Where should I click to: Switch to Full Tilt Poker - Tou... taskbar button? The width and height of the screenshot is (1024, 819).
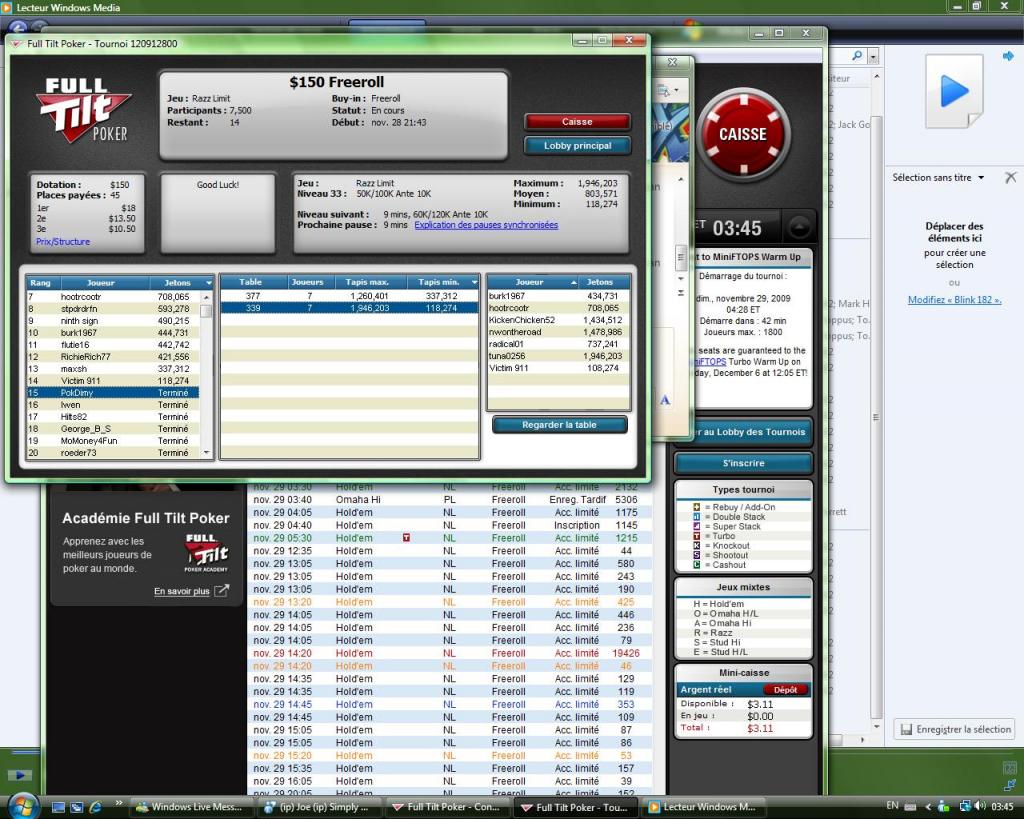pyautogui.click(x=574, y=807)
